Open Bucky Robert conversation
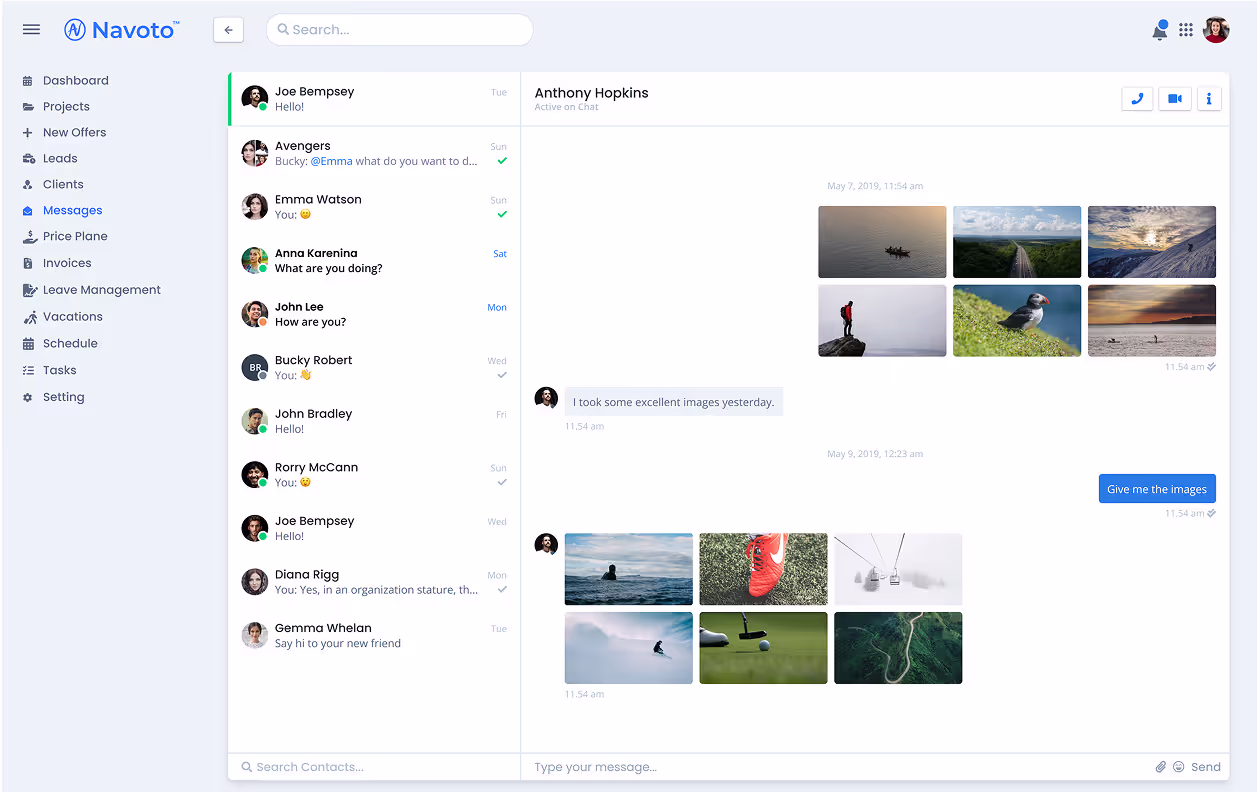Screen dimensions: 1257x792 374,368
